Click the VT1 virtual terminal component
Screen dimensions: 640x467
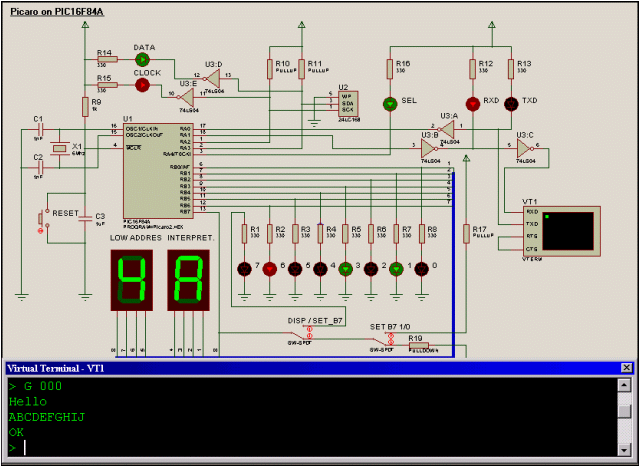click(x=562, y=231)
